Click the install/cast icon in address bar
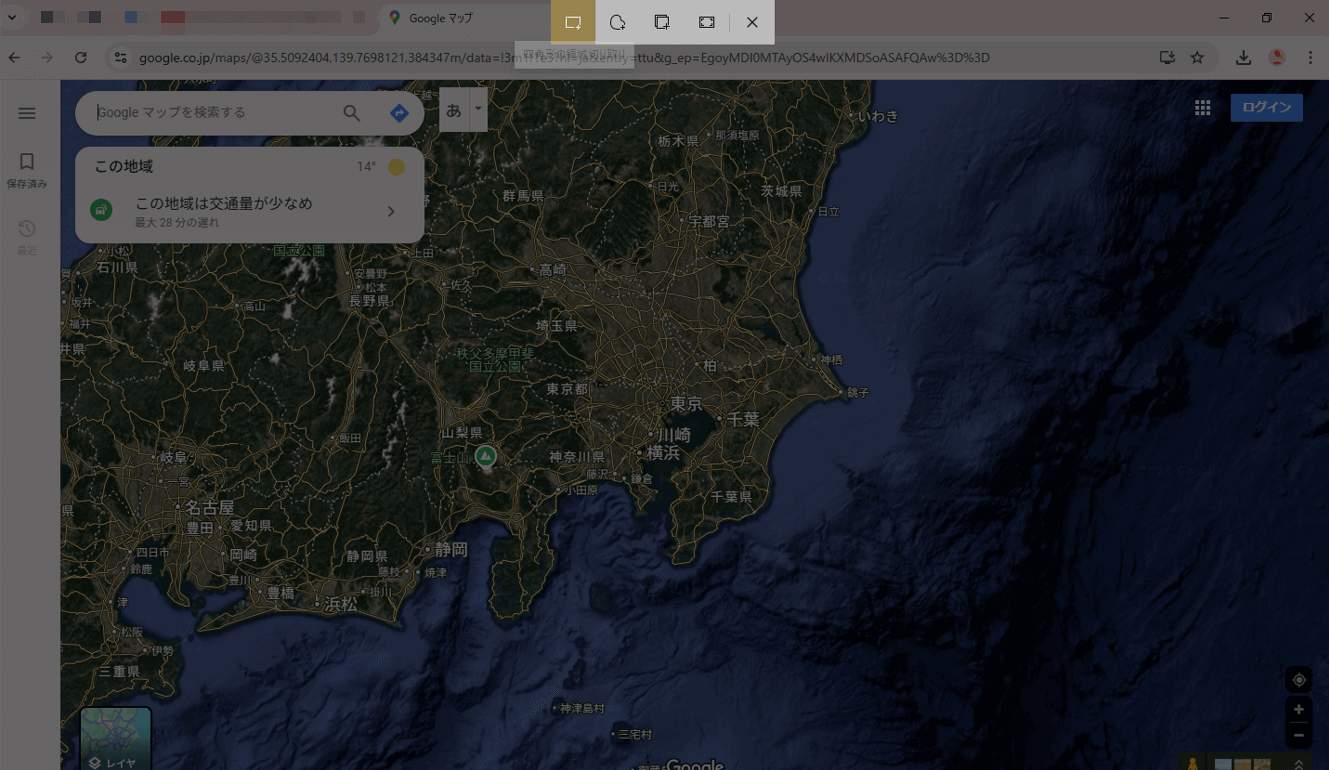The width and height of the screenshot is (1329, 770). pos(1167,58)
